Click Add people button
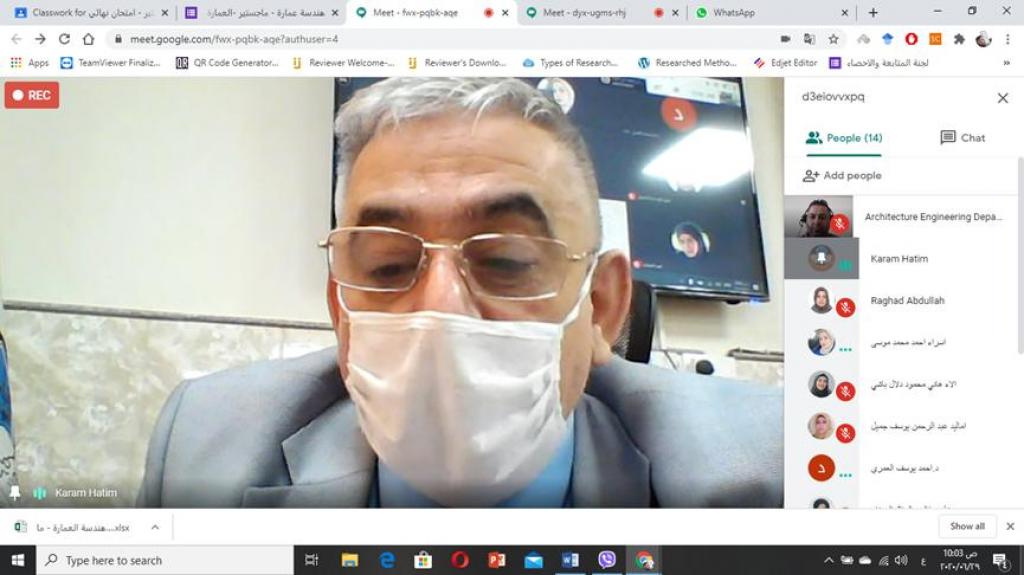This screenshot has height=575, width=1024. pos(842,176)
